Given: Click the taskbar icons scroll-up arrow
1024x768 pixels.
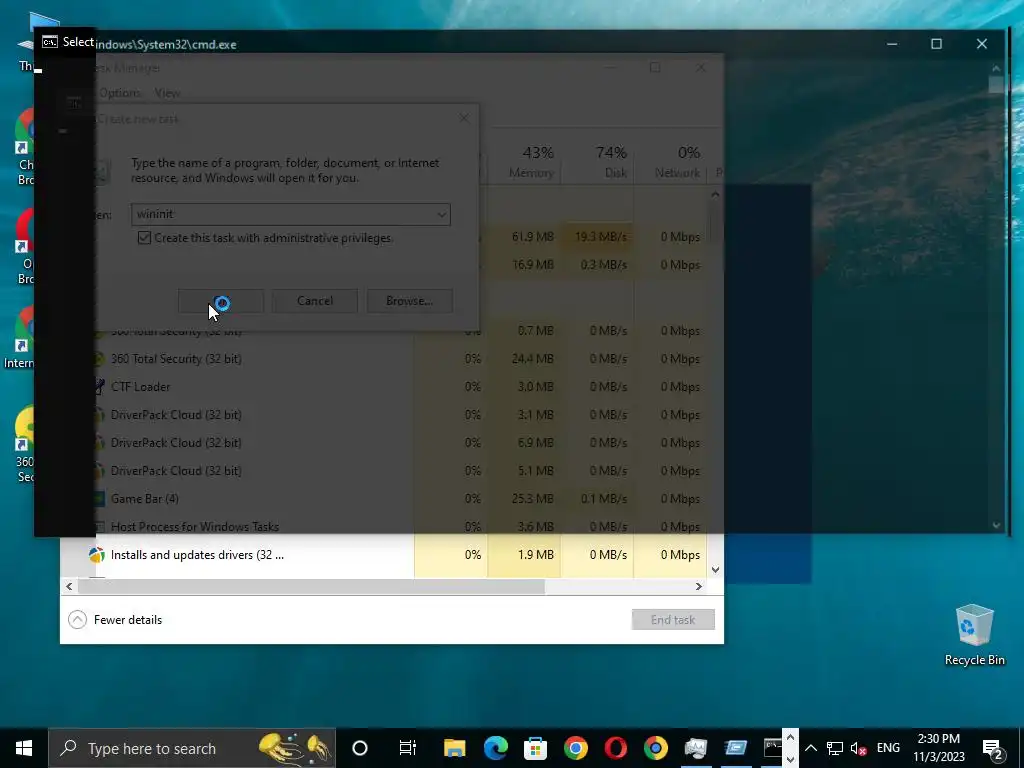Looking at the screenshot, I should pyautogui.click(x=790, y=738).
